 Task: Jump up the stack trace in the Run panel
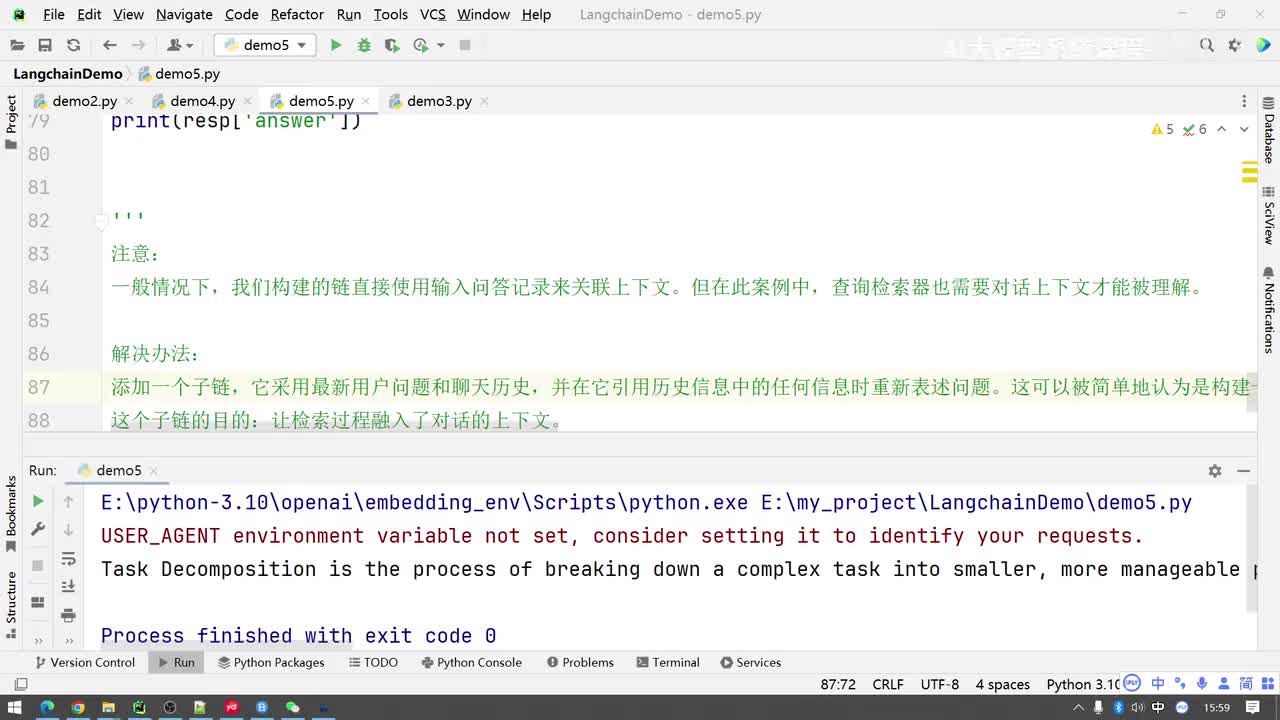[68, 501]
